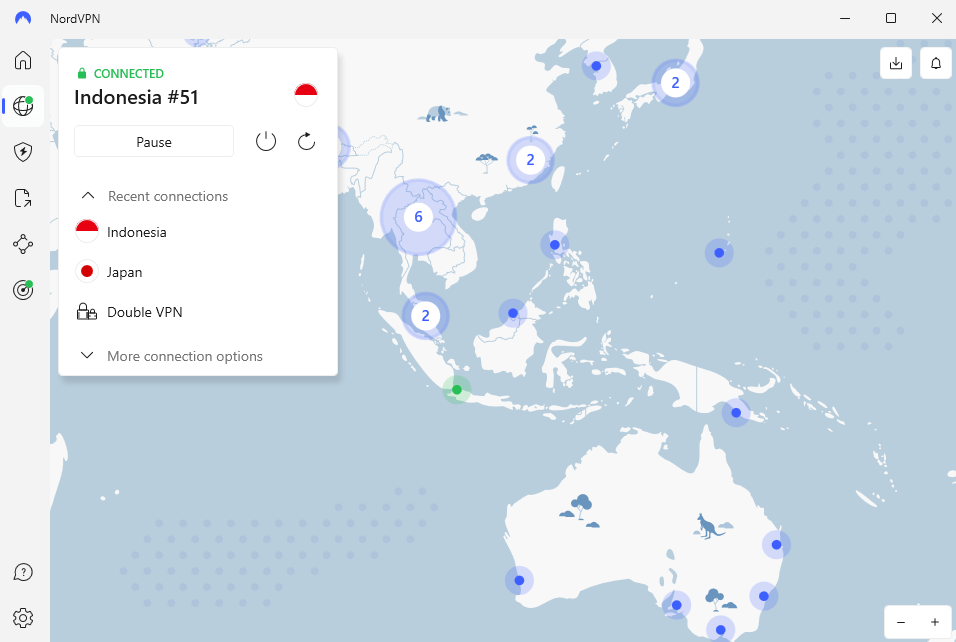
Task: Click the download icon above the map
Action: click(896, 63)
